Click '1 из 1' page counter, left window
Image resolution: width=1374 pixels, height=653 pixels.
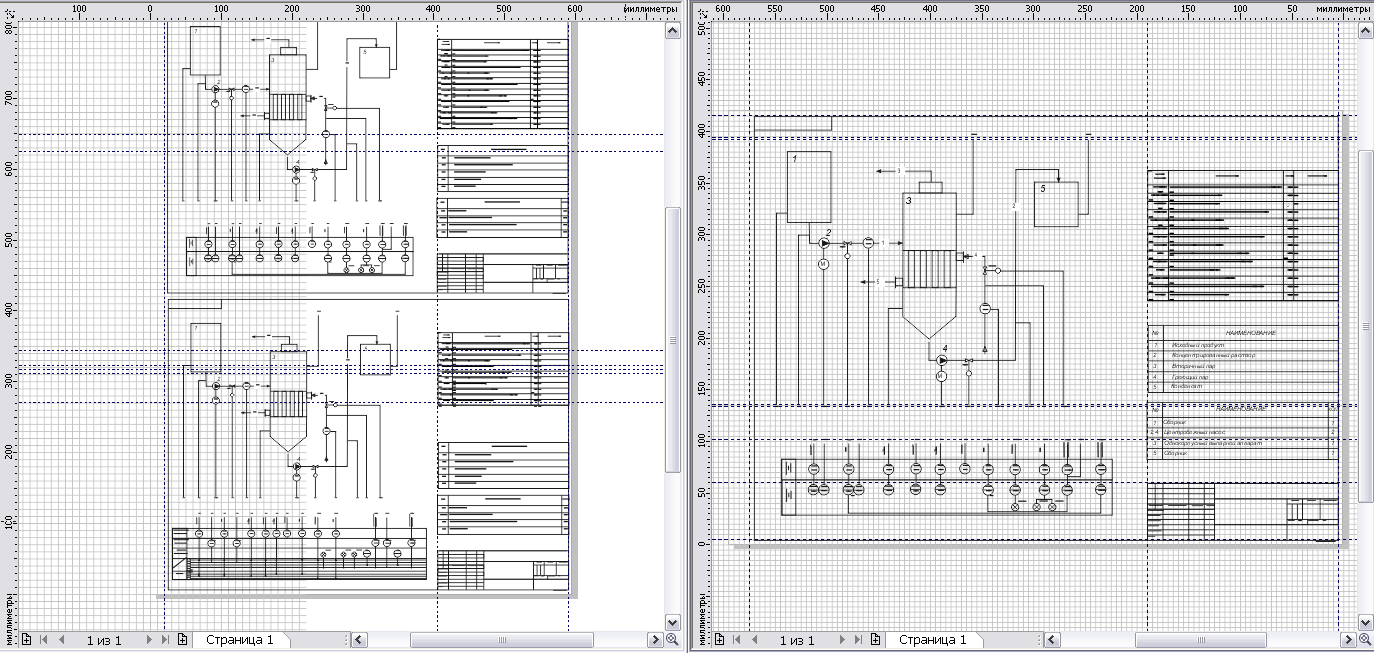[x=104, y=640]
